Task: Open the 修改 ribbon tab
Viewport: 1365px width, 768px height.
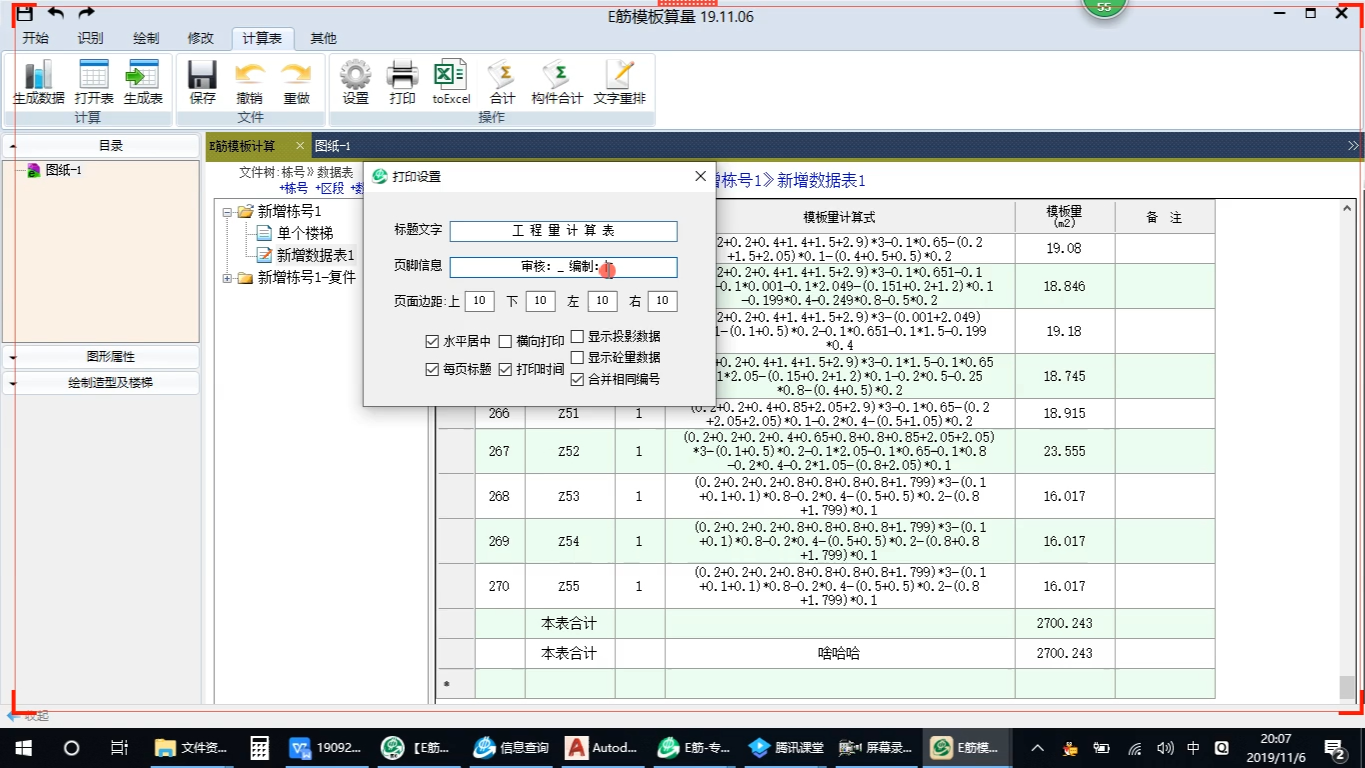Action: coord(201,39)
